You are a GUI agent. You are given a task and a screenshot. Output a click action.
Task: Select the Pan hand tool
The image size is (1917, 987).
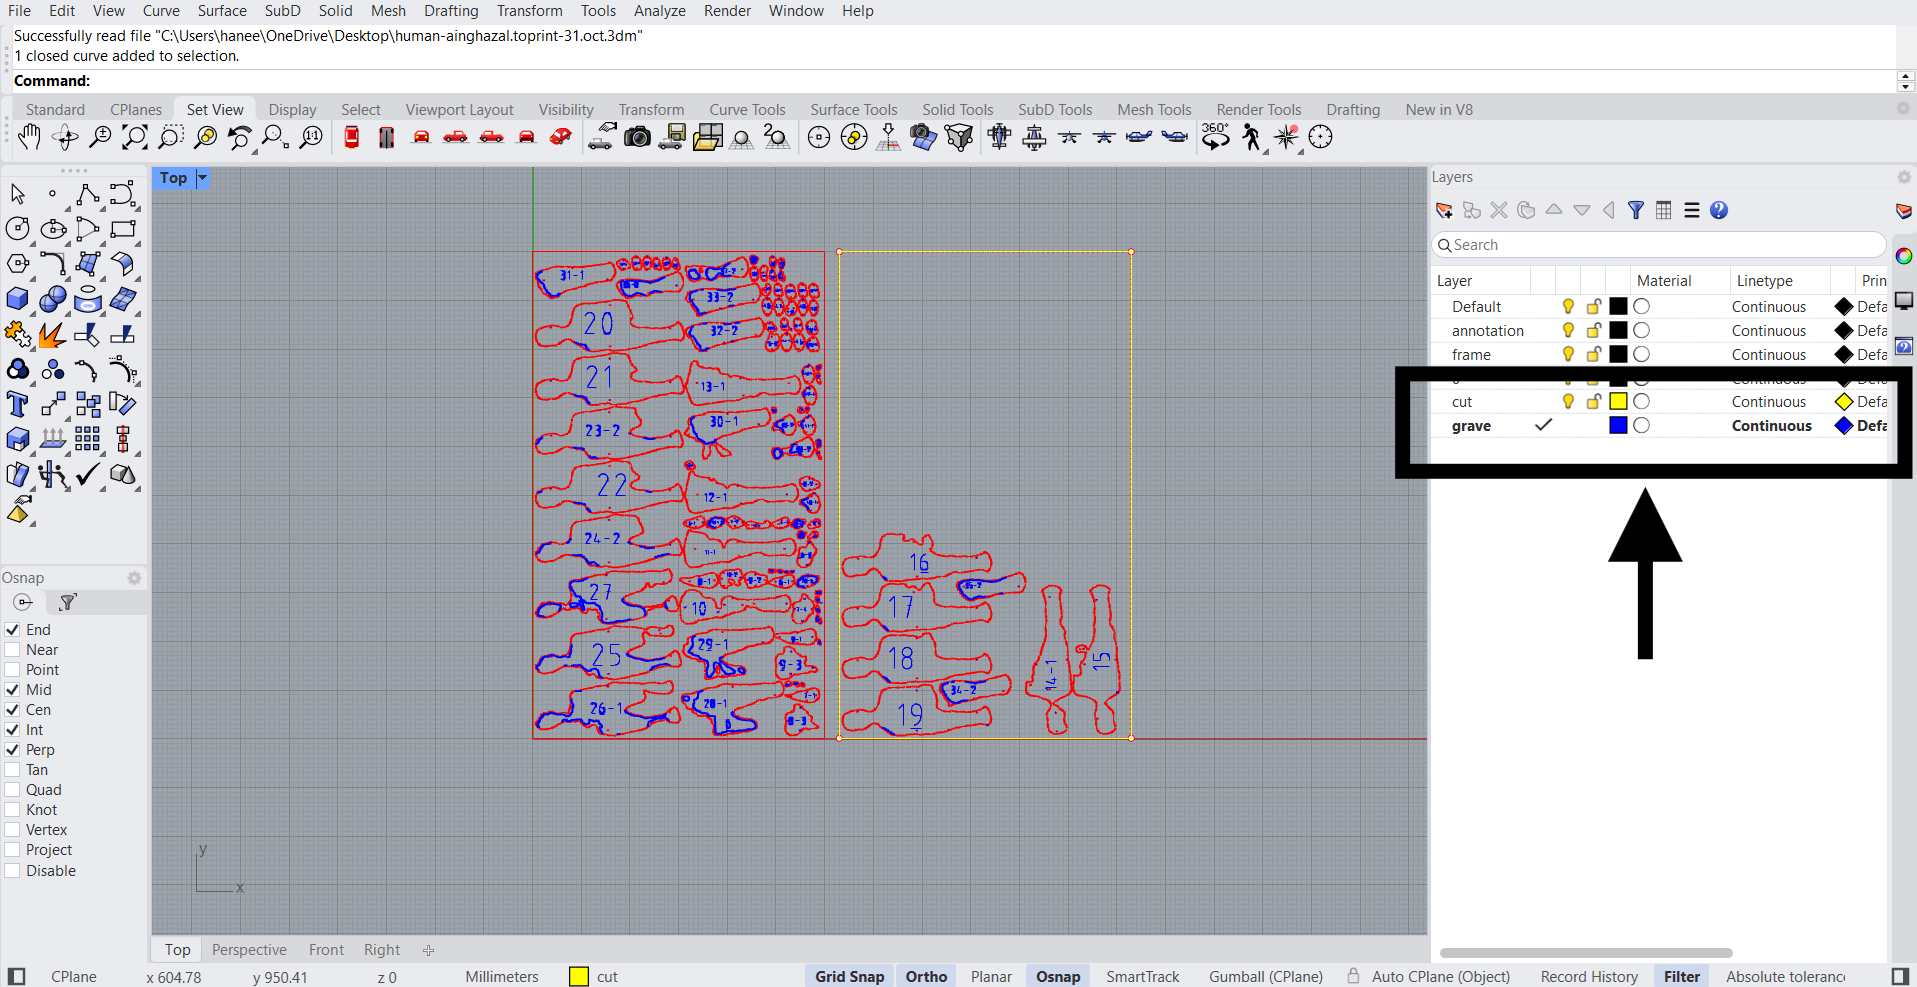click(x=29, y=137)
